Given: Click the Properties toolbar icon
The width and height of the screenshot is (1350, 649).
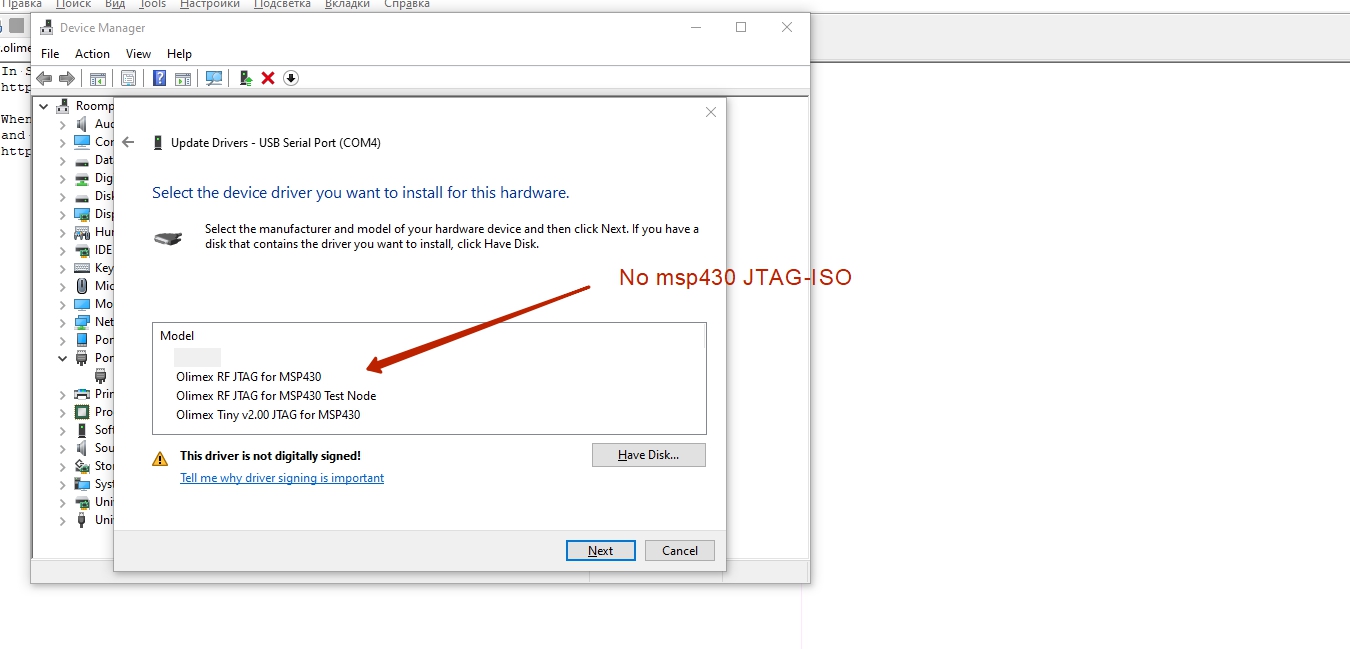Looking at the screenshot, I should (129, 78).
